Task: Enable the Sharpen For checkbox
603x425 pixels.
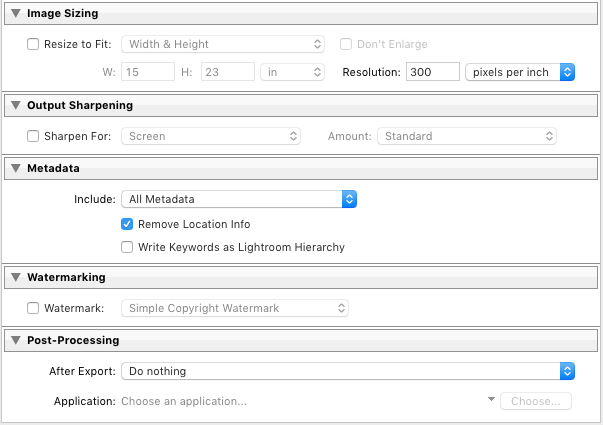Action: click(33, 136)
